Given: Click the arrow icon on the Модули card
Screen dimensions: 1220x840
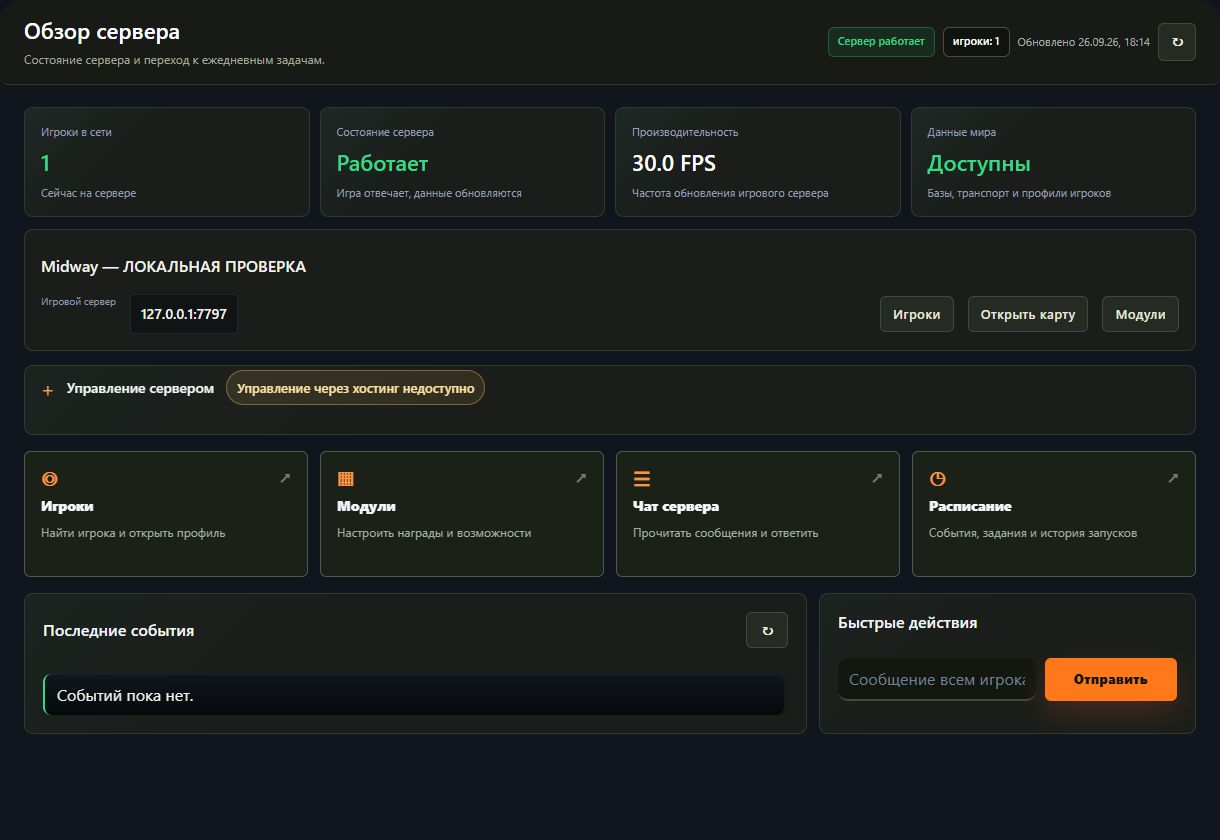Looking at the screenshot, I should coord(581,478).
